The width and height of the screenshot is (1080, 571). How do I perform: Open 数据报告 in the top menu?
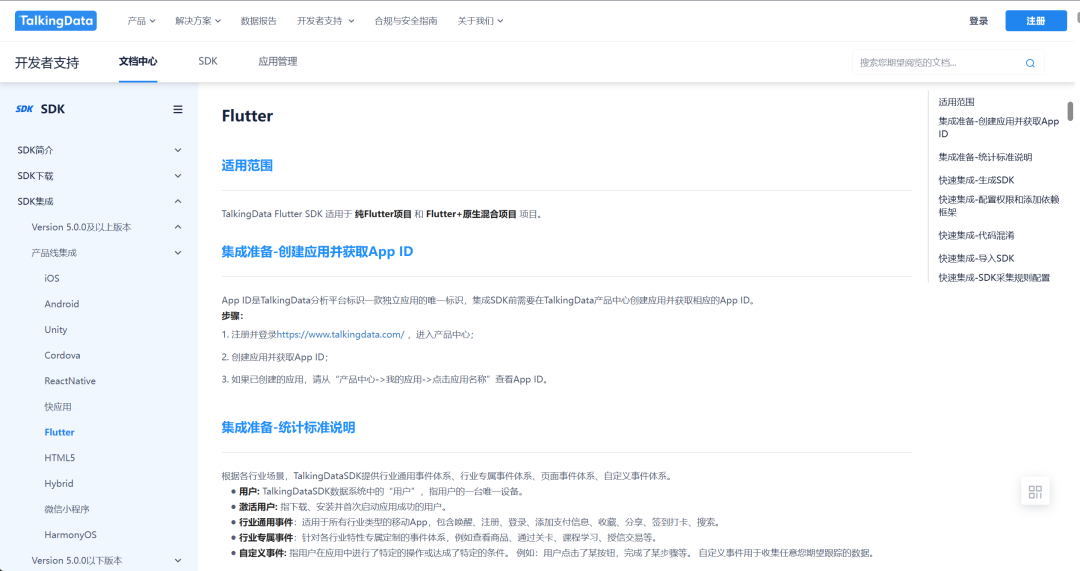tap(258, 21)
